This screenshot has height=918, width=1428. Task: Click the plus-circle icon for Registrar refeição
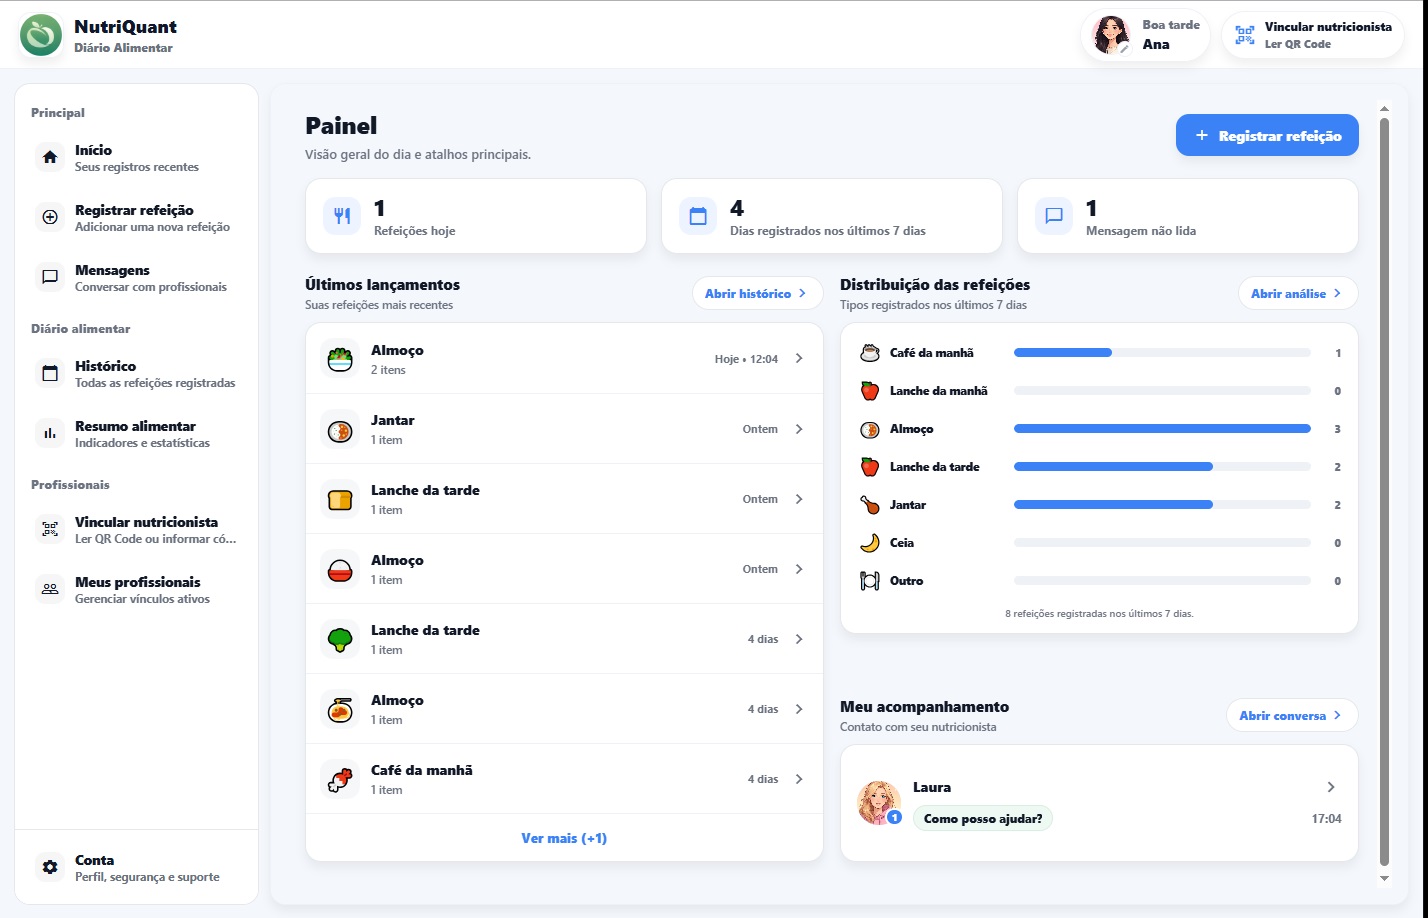(x=50, y=218)
